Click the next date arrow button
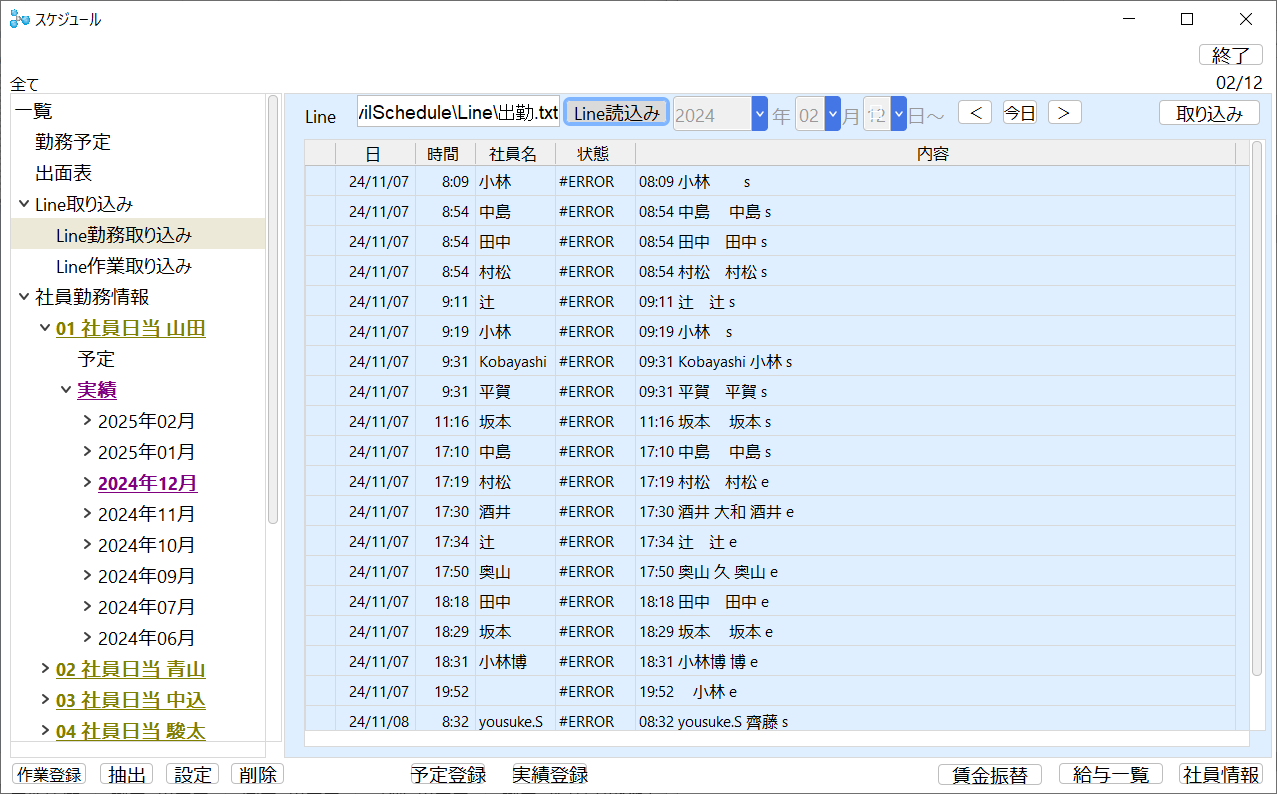Viewport: 1277px width, 794px height. pyautogui.click(x=1064, y=113)
